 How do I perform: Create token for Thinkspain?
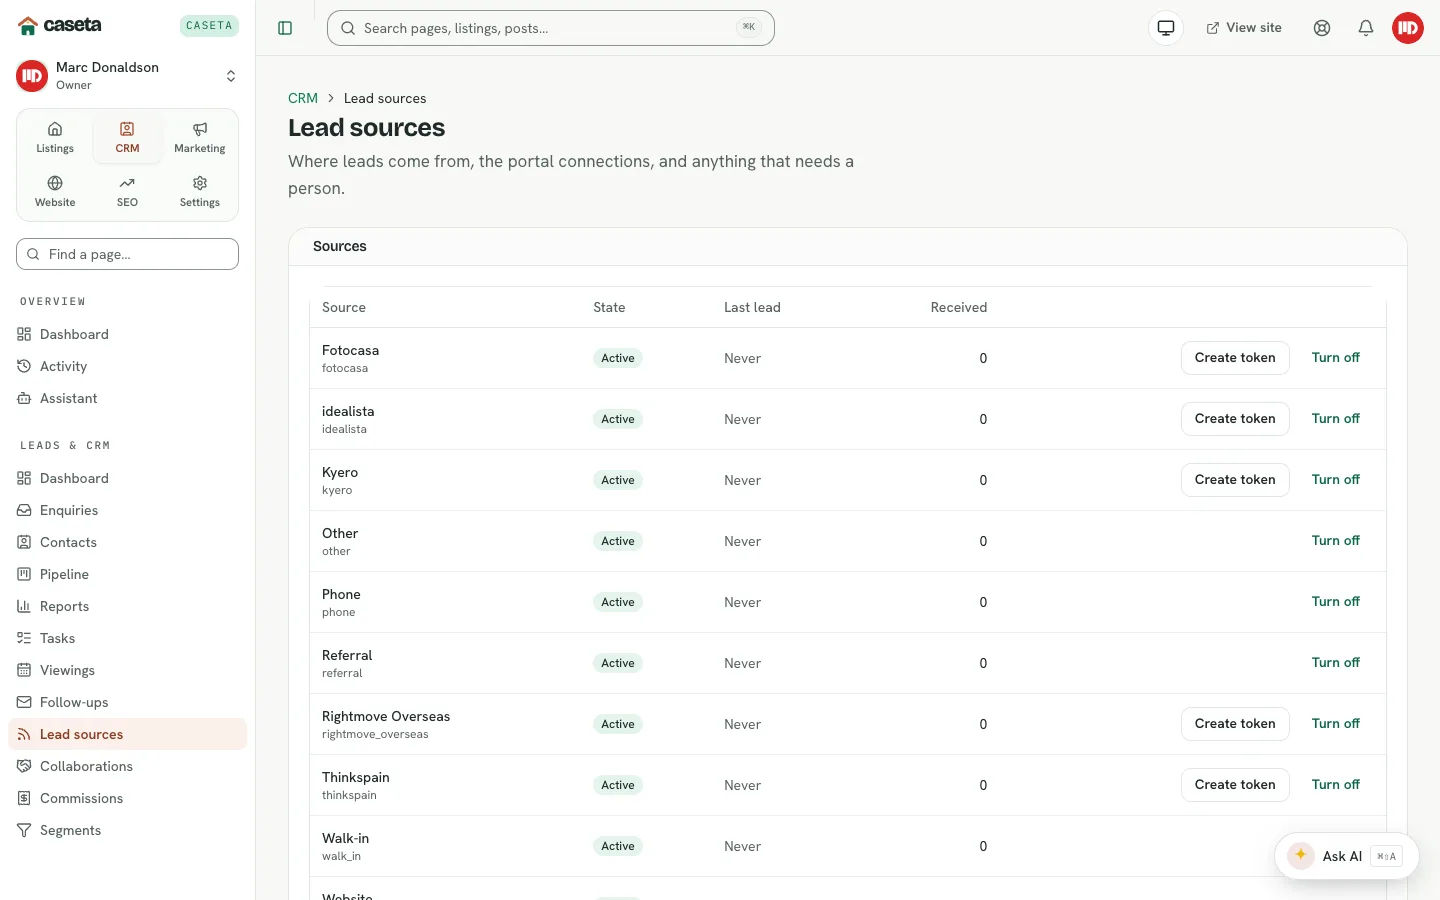click(x=1235, y=785)
